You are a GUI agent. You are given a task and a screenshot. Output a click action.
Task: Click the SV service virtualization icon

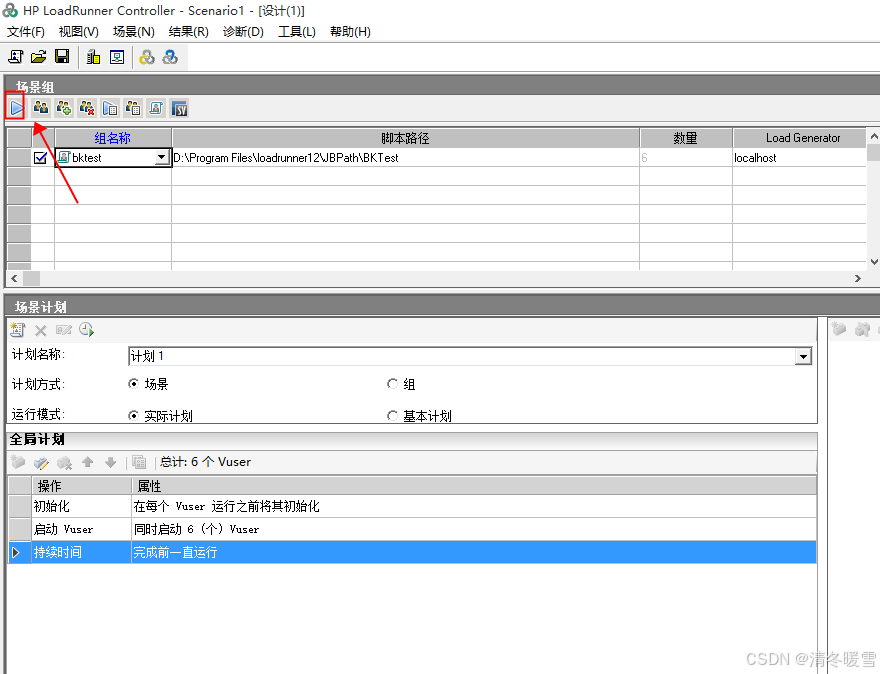coord(180,108)
